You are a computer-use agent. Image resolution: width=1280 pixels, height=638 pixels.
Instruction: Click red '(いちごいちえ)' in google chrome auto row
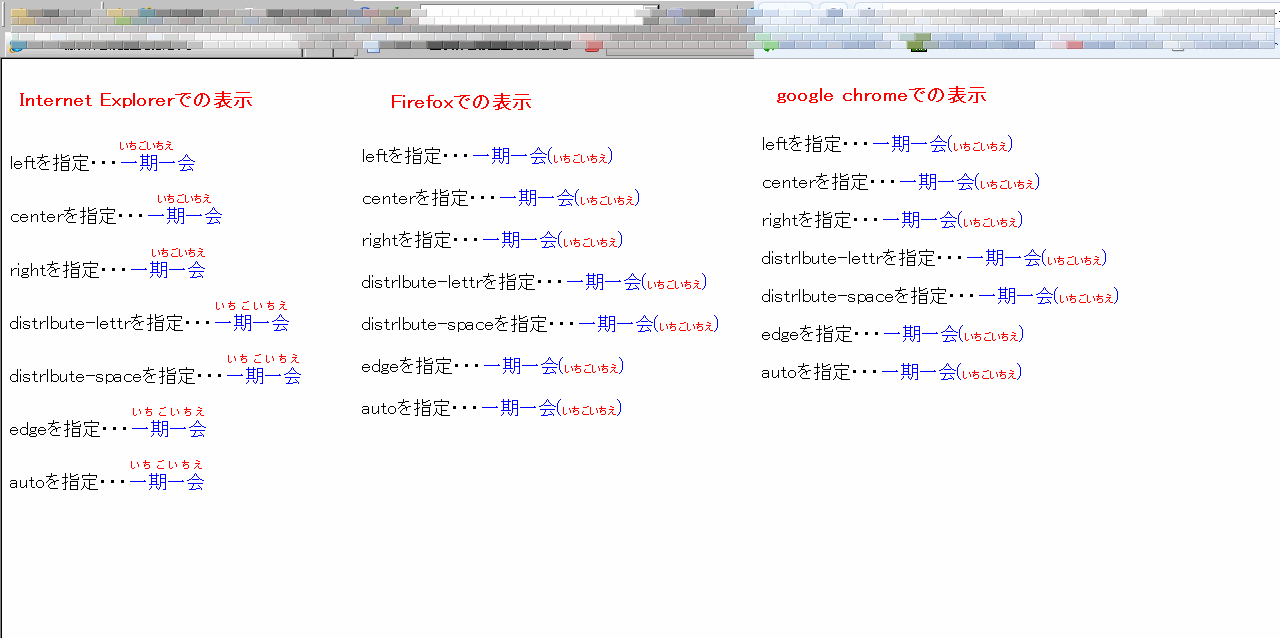coord(990,373)
